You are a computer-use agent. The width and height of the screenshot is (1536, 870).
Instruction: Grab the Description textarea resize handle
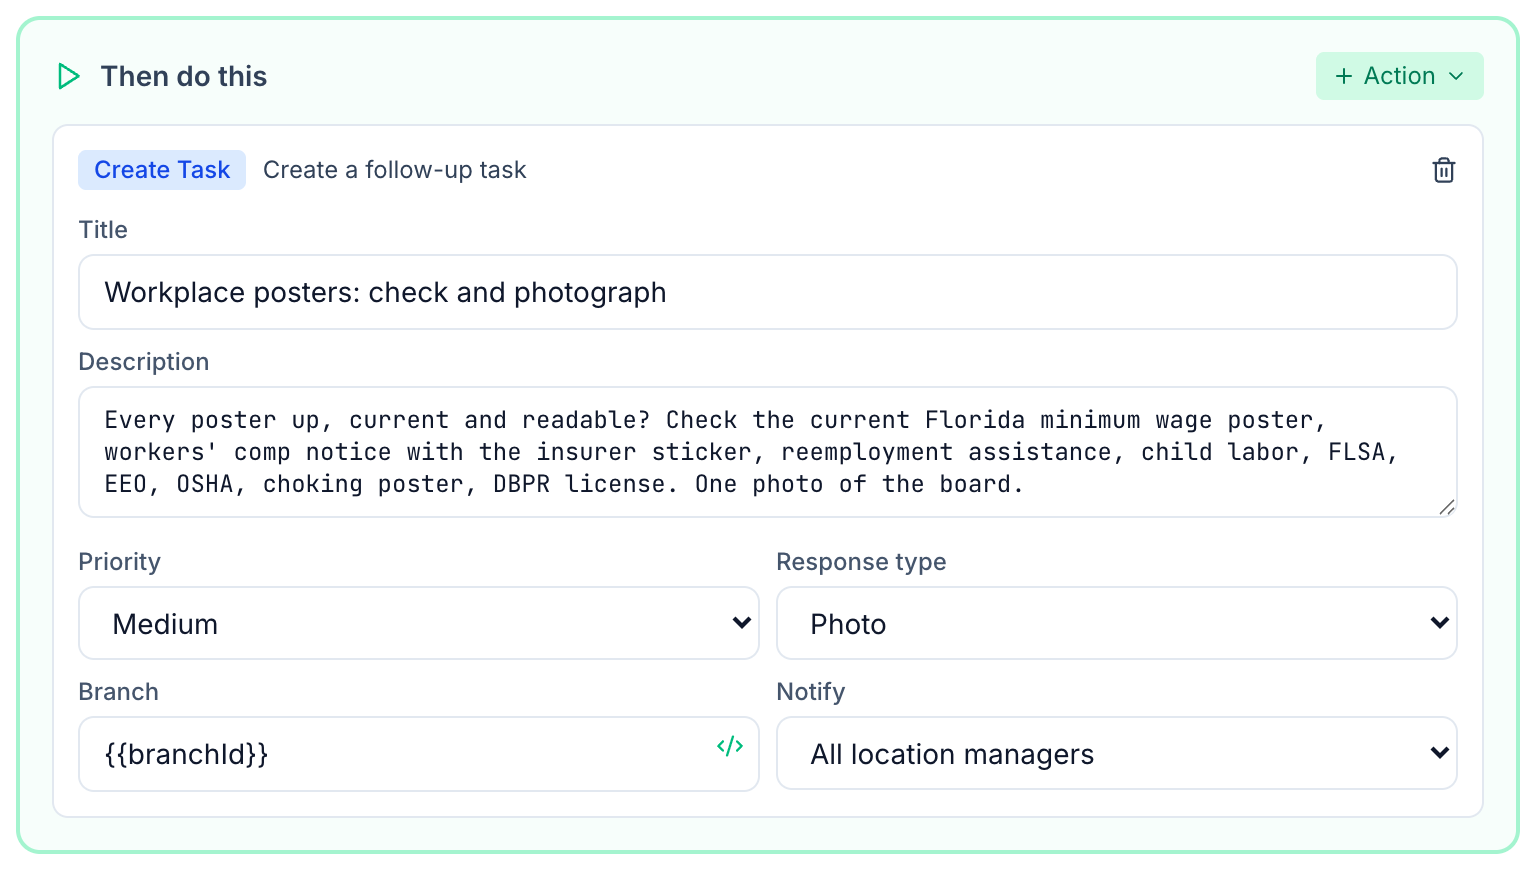(x=1446, y=507)
